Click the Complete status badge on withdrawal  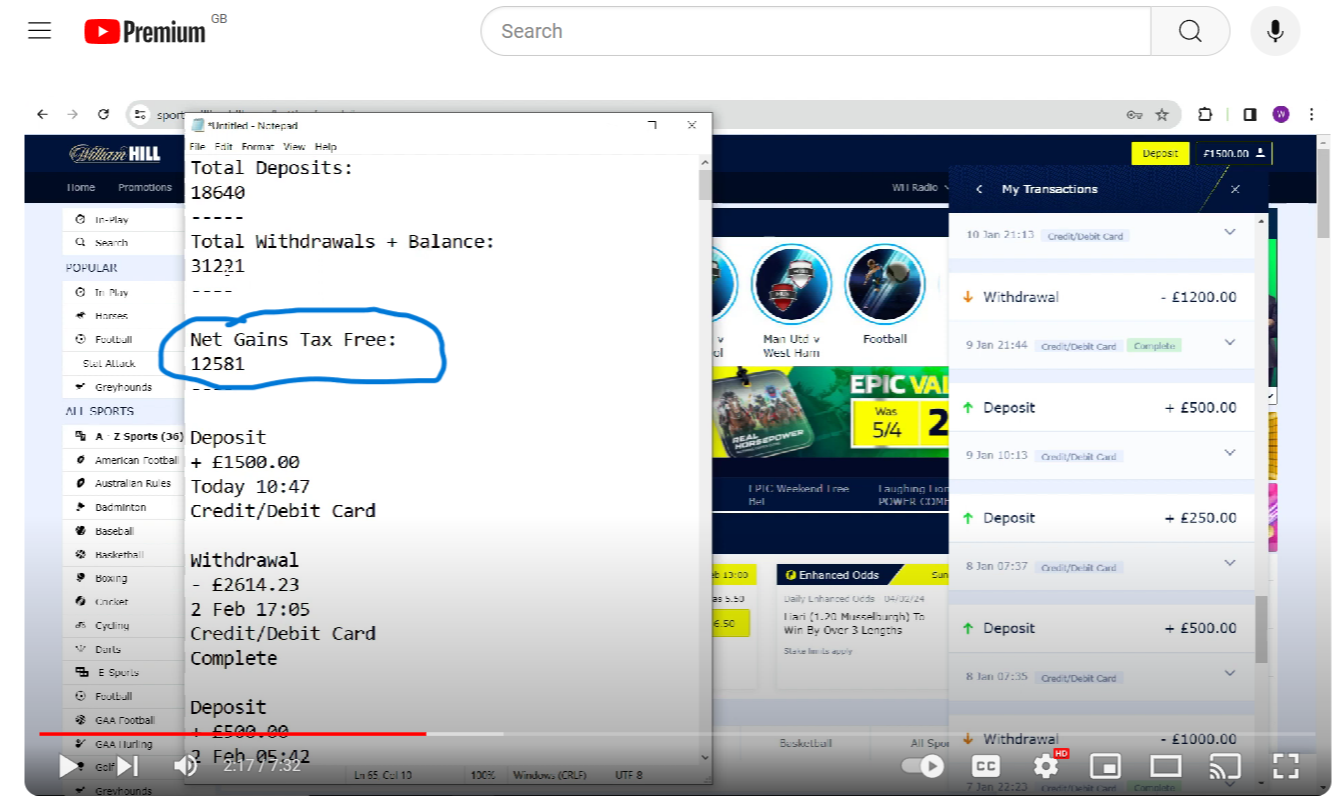coord(1154,345)
